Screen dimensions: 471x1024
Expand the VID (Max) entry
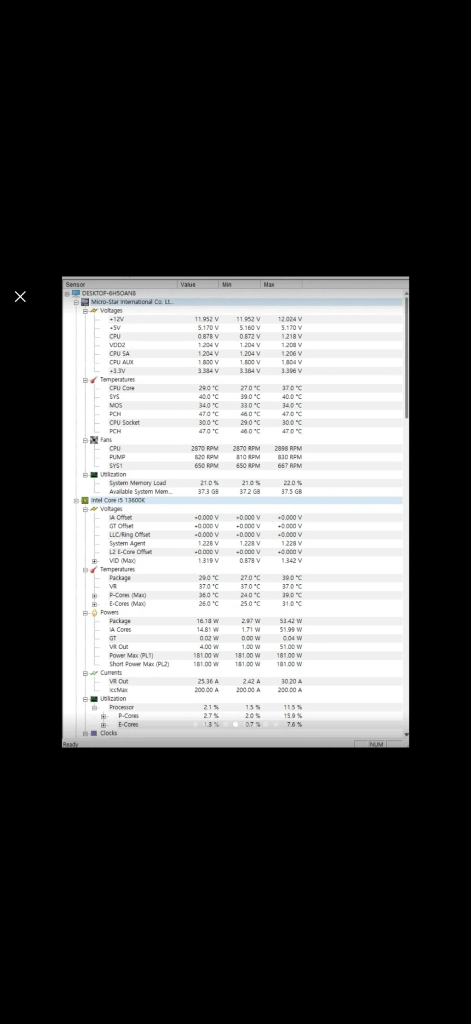tap(95, 561)
